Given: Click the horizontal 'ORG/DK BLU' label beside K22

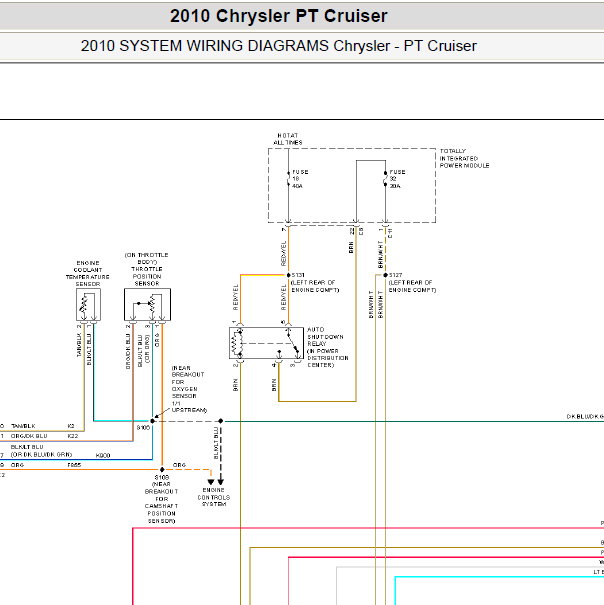Looking at the screenshot, I should pyautogui.click(x=29, y=436).
